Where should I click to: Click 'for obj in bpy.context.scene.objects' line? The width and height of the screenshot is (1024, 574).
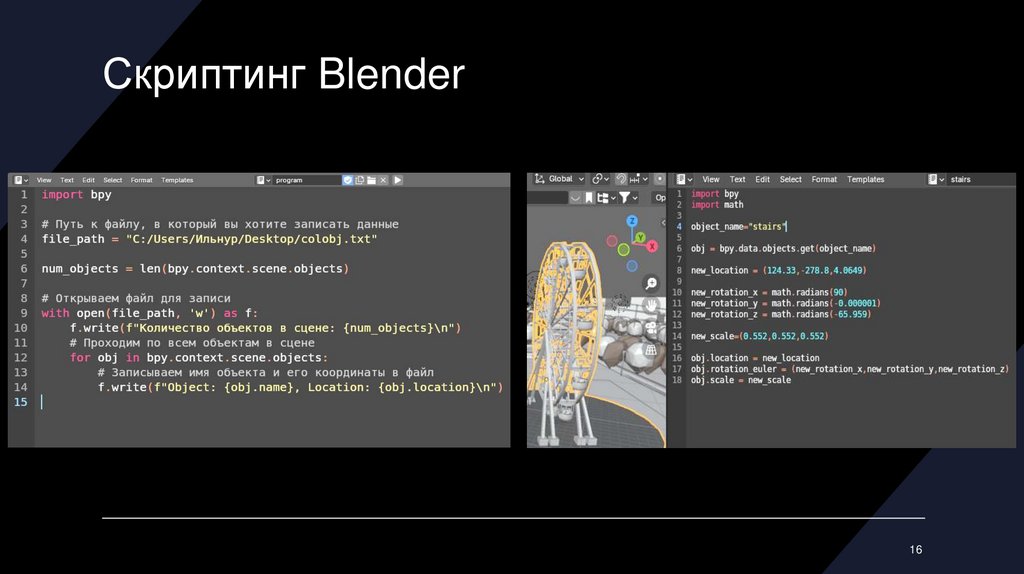click(199, 357)
